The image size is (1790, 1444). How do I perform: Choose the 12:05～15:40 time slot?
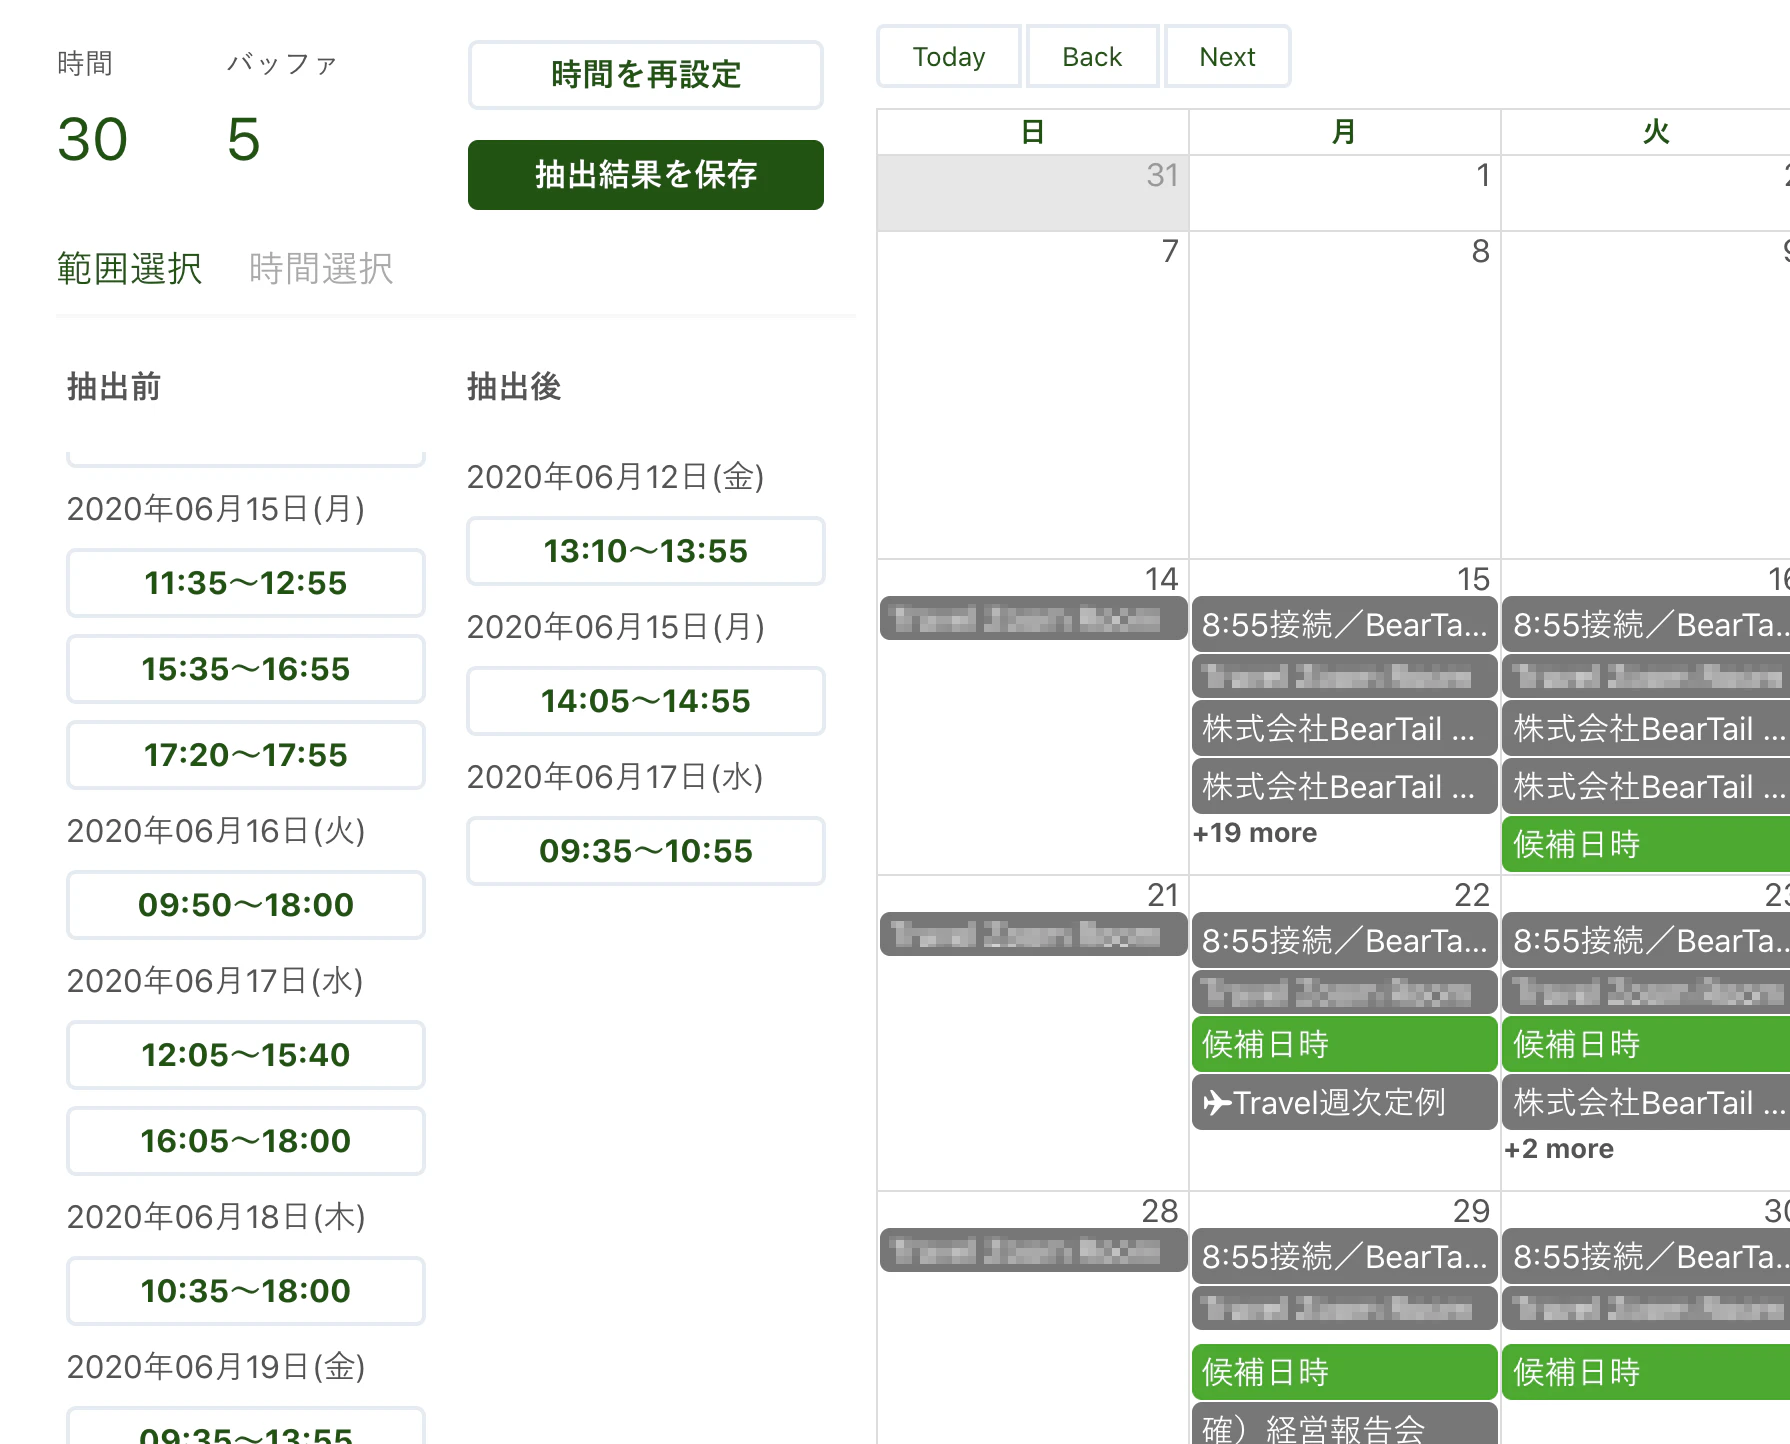pos(245,1055)
